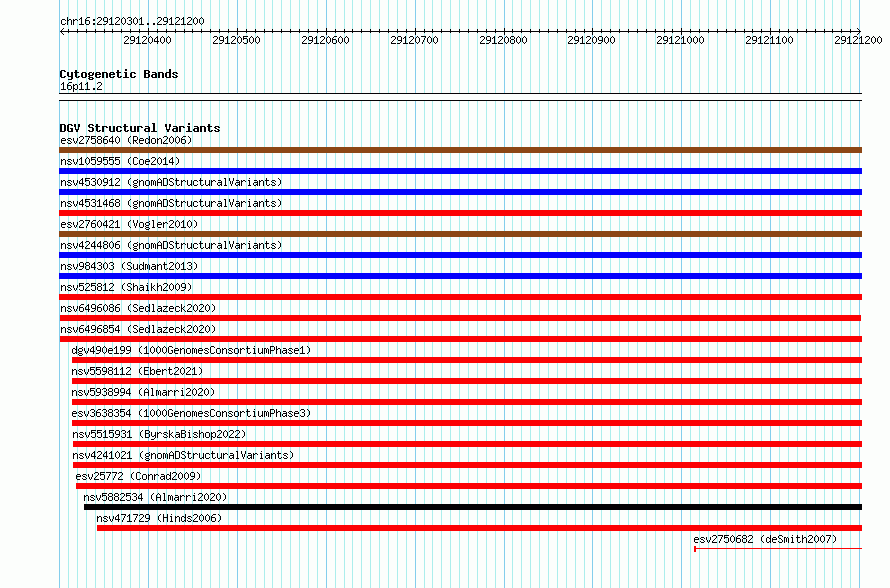
Task: Open esv25772 (Conrad2009) label
Action: click(138, 476)
